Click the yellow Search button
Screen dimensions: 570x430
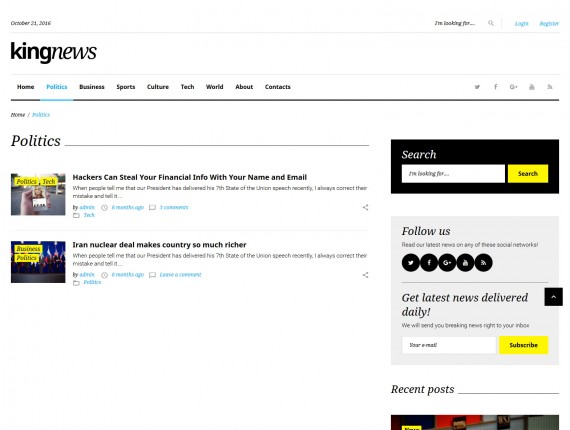(x=528, y=174)
